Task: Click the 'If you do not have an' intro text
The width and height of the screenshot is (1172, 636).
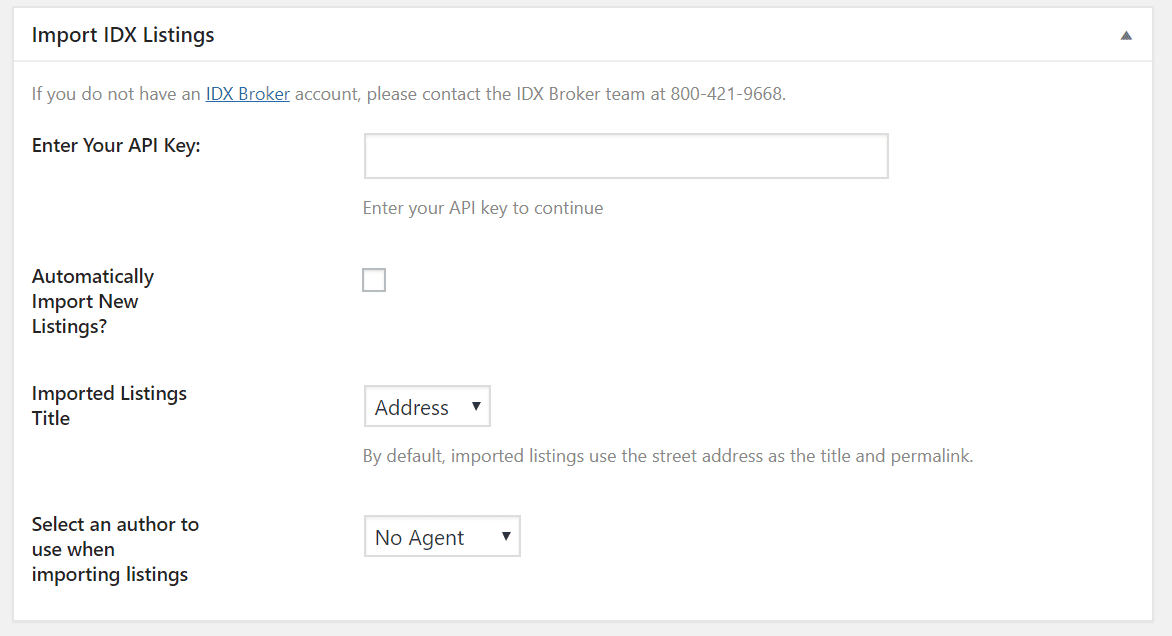Action: [116, 94]
